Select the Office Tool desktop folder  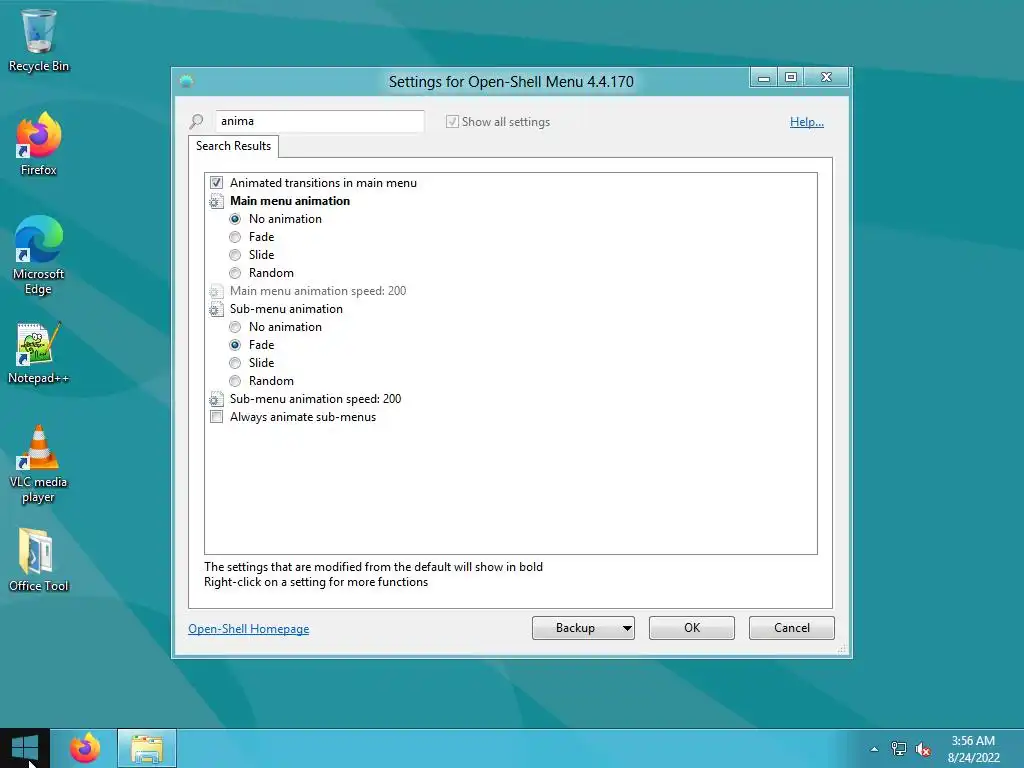[x=39, y=560]
